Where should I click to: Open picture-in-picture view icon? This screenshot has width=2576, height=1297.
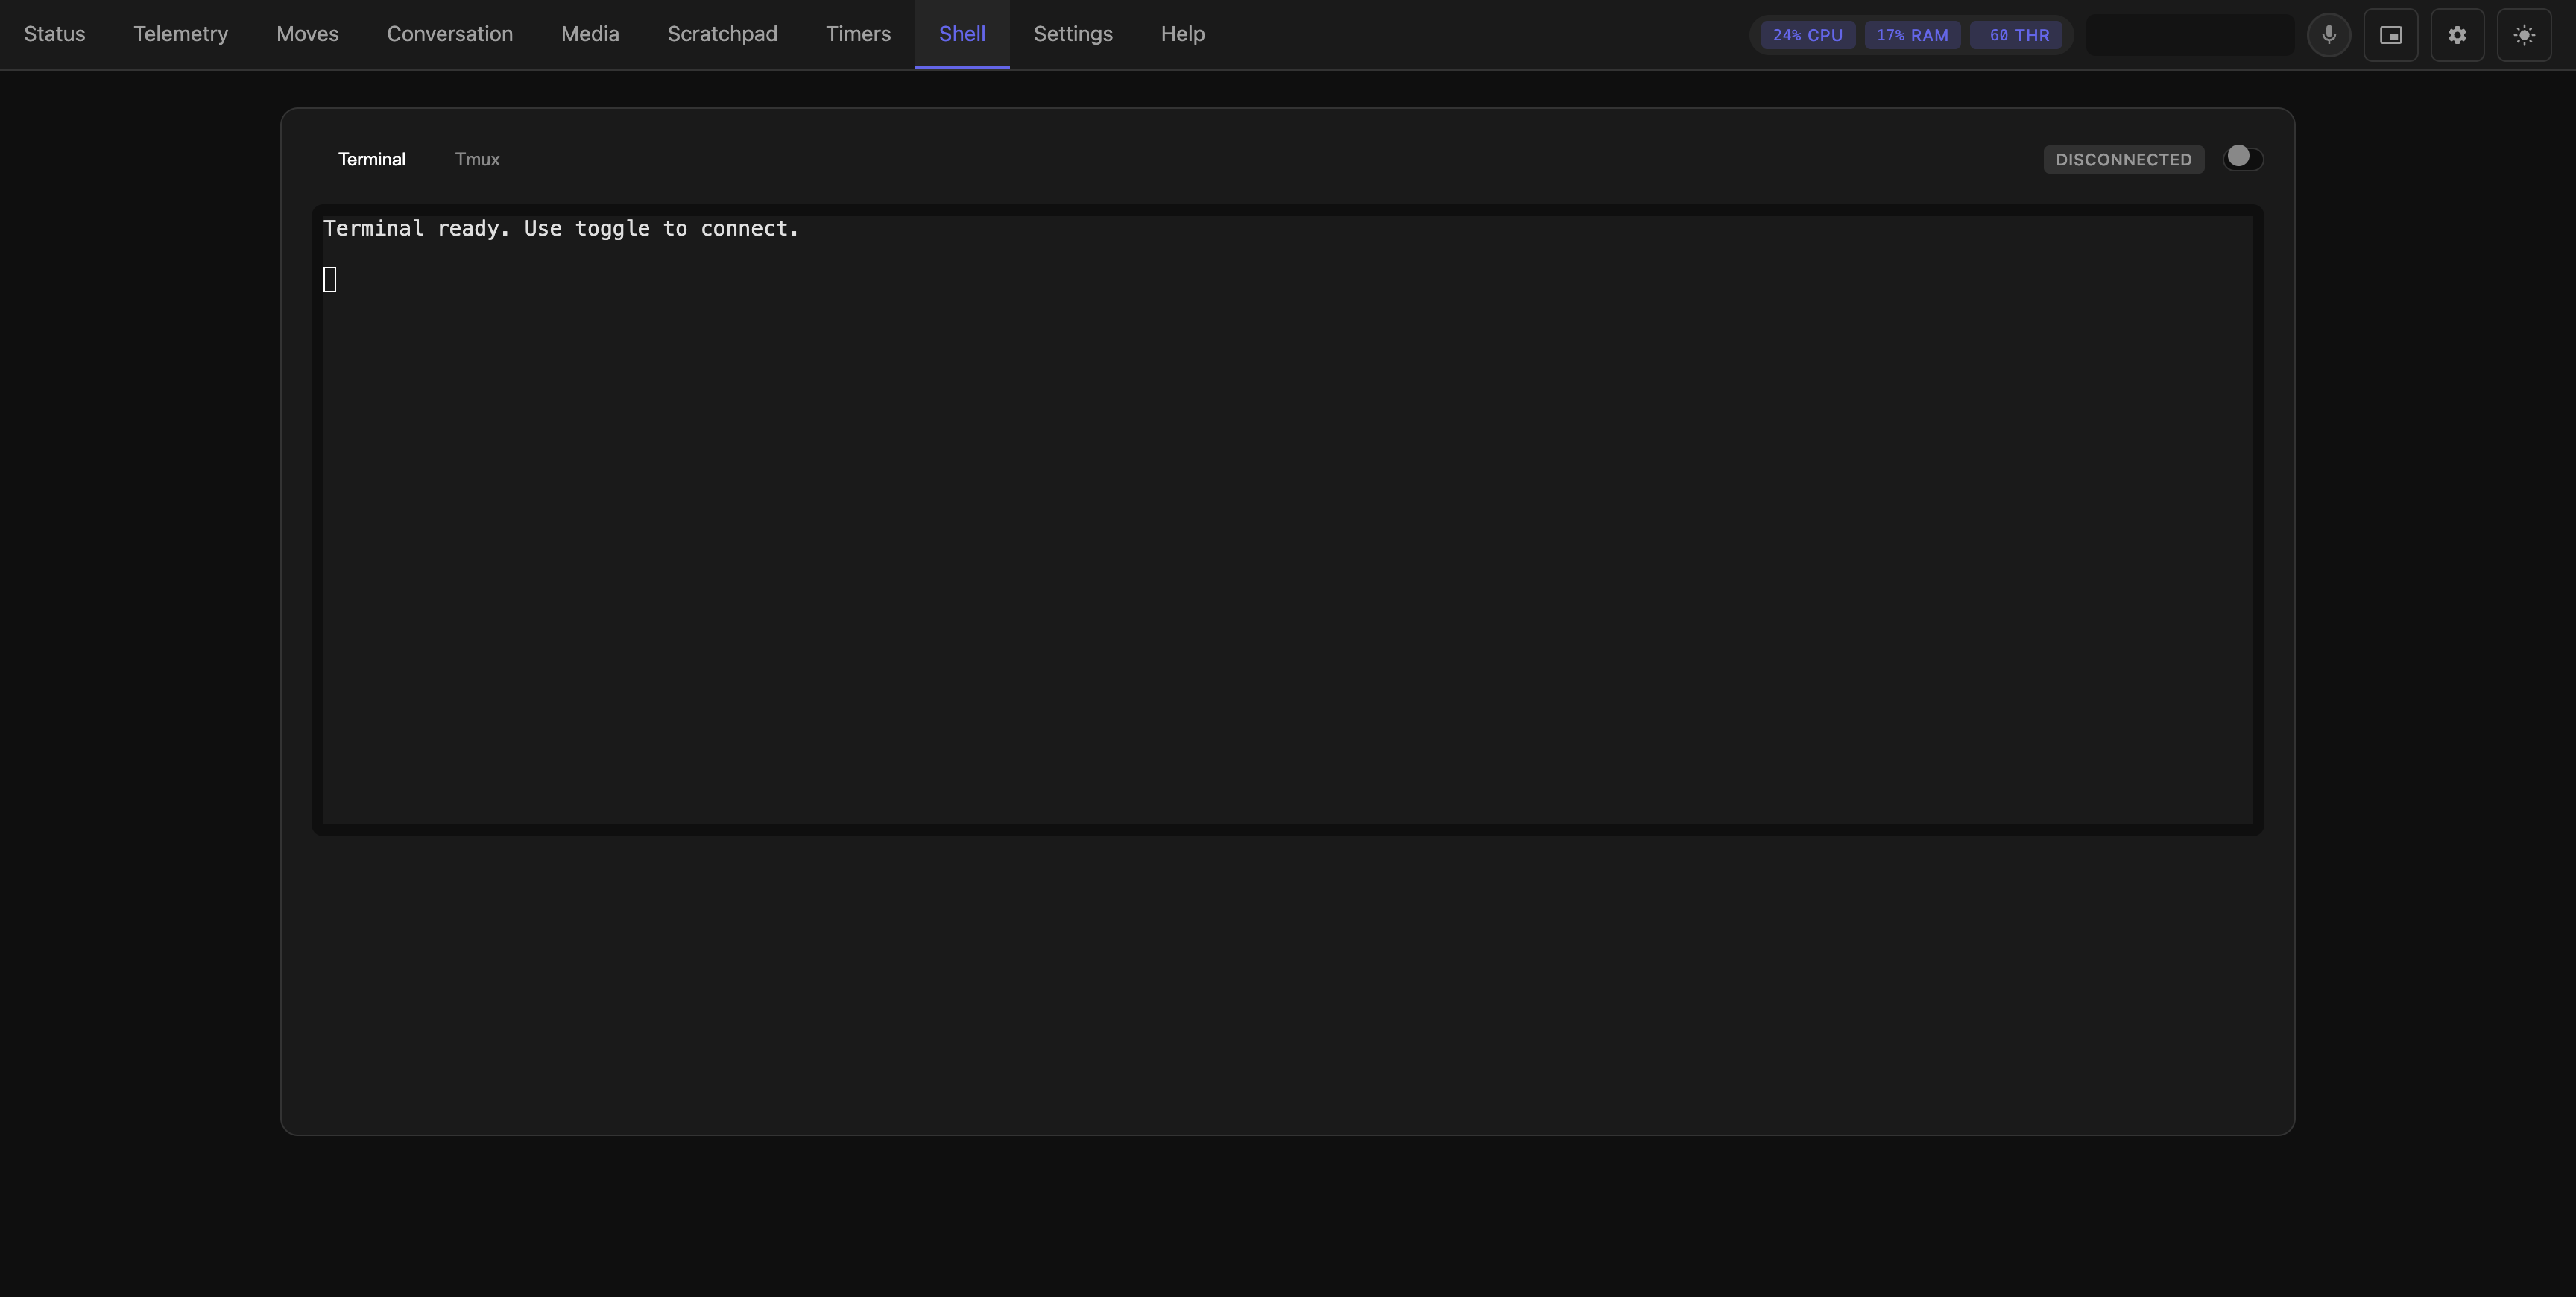pos(2390,35)
